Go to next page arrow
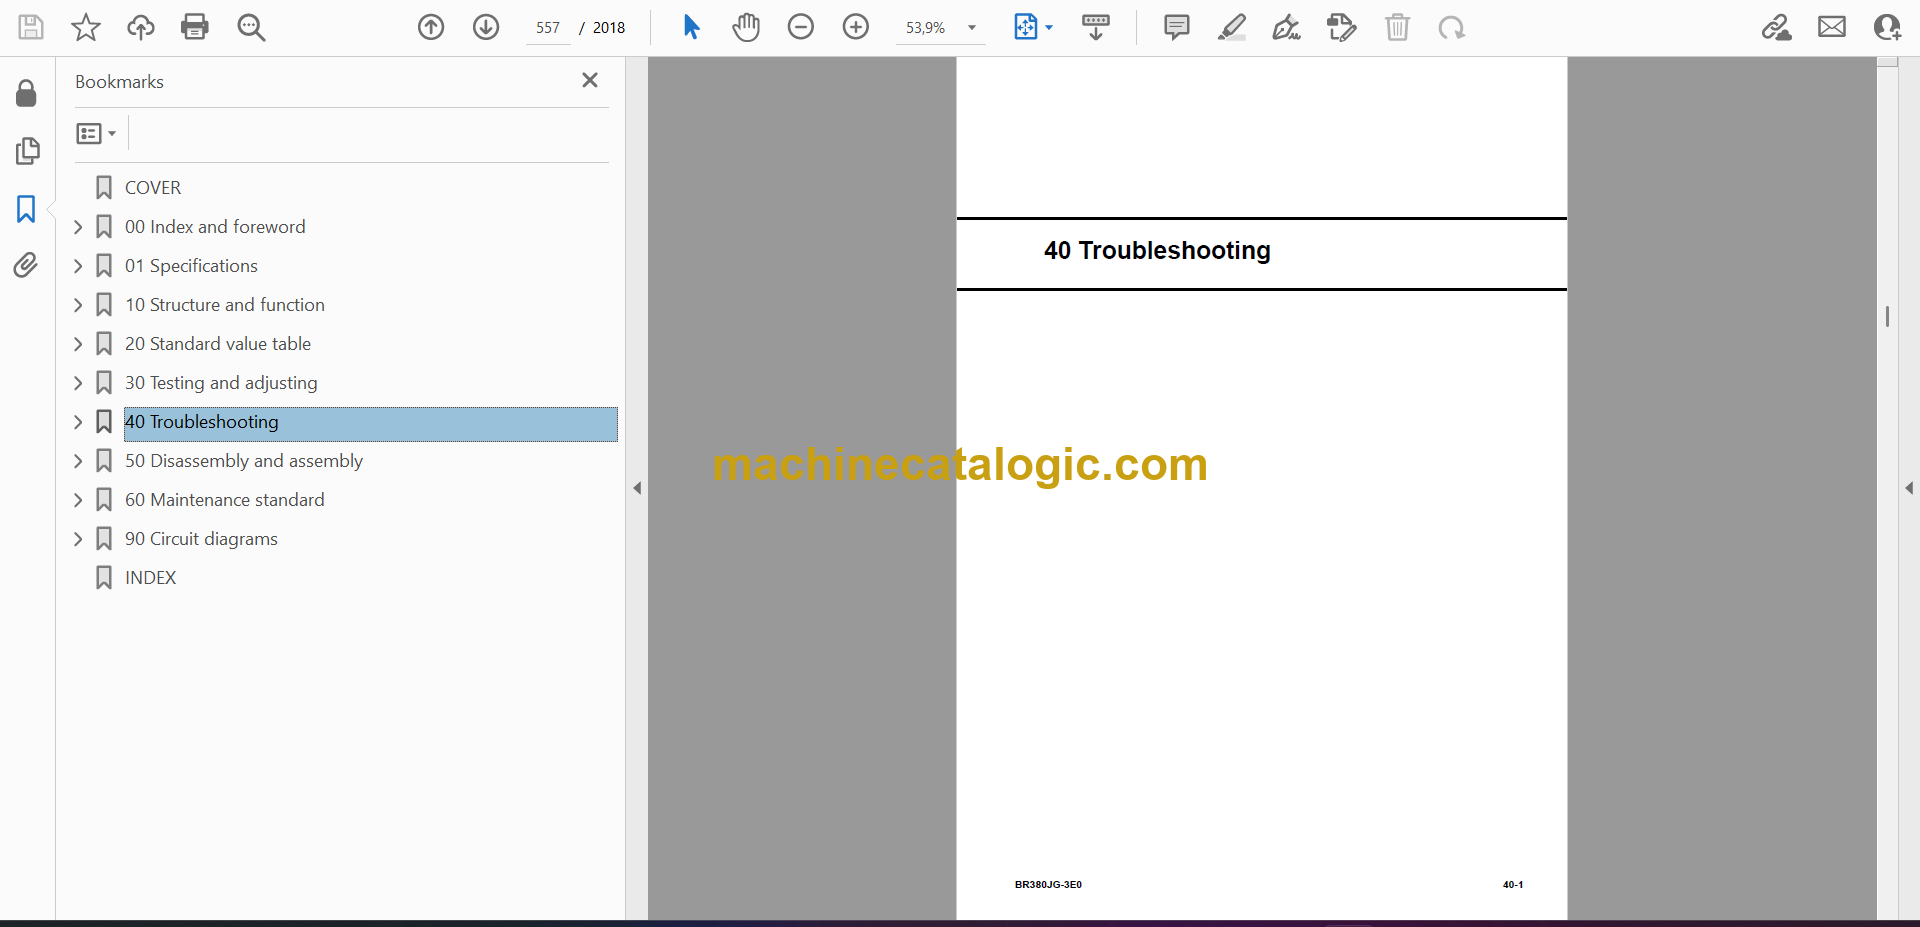 coord(486,27)
